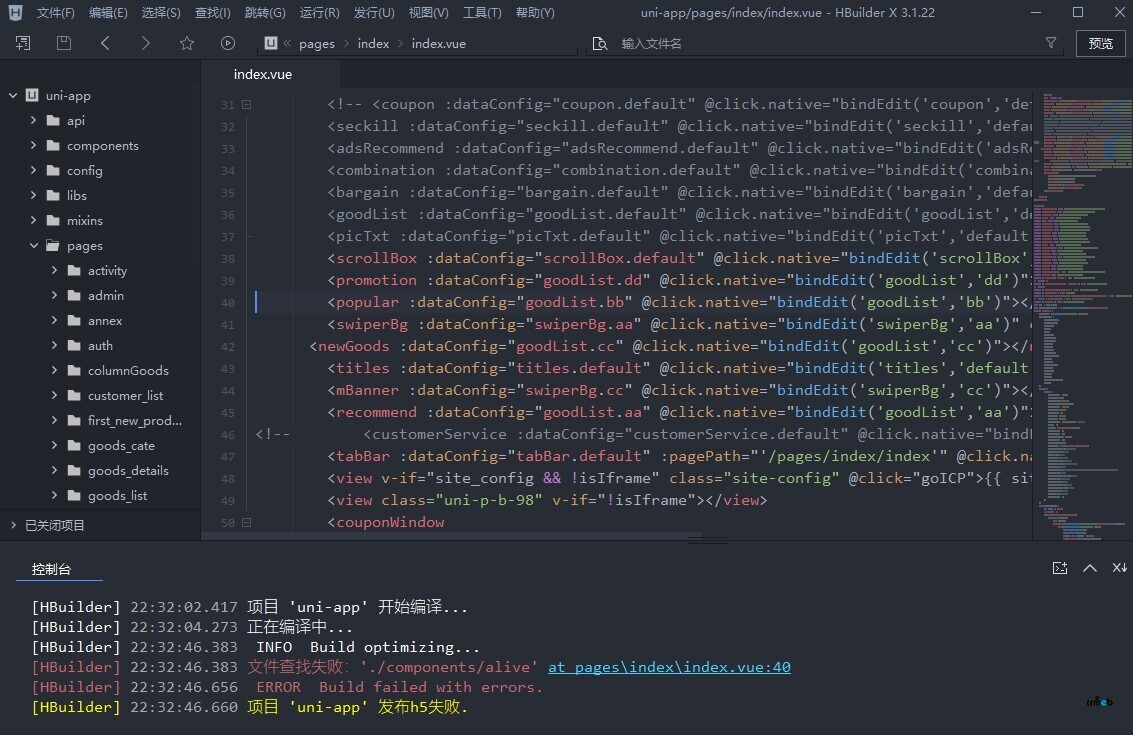
Task: Open the 帮助(Y) menu
Action: (x=535, y=12)
